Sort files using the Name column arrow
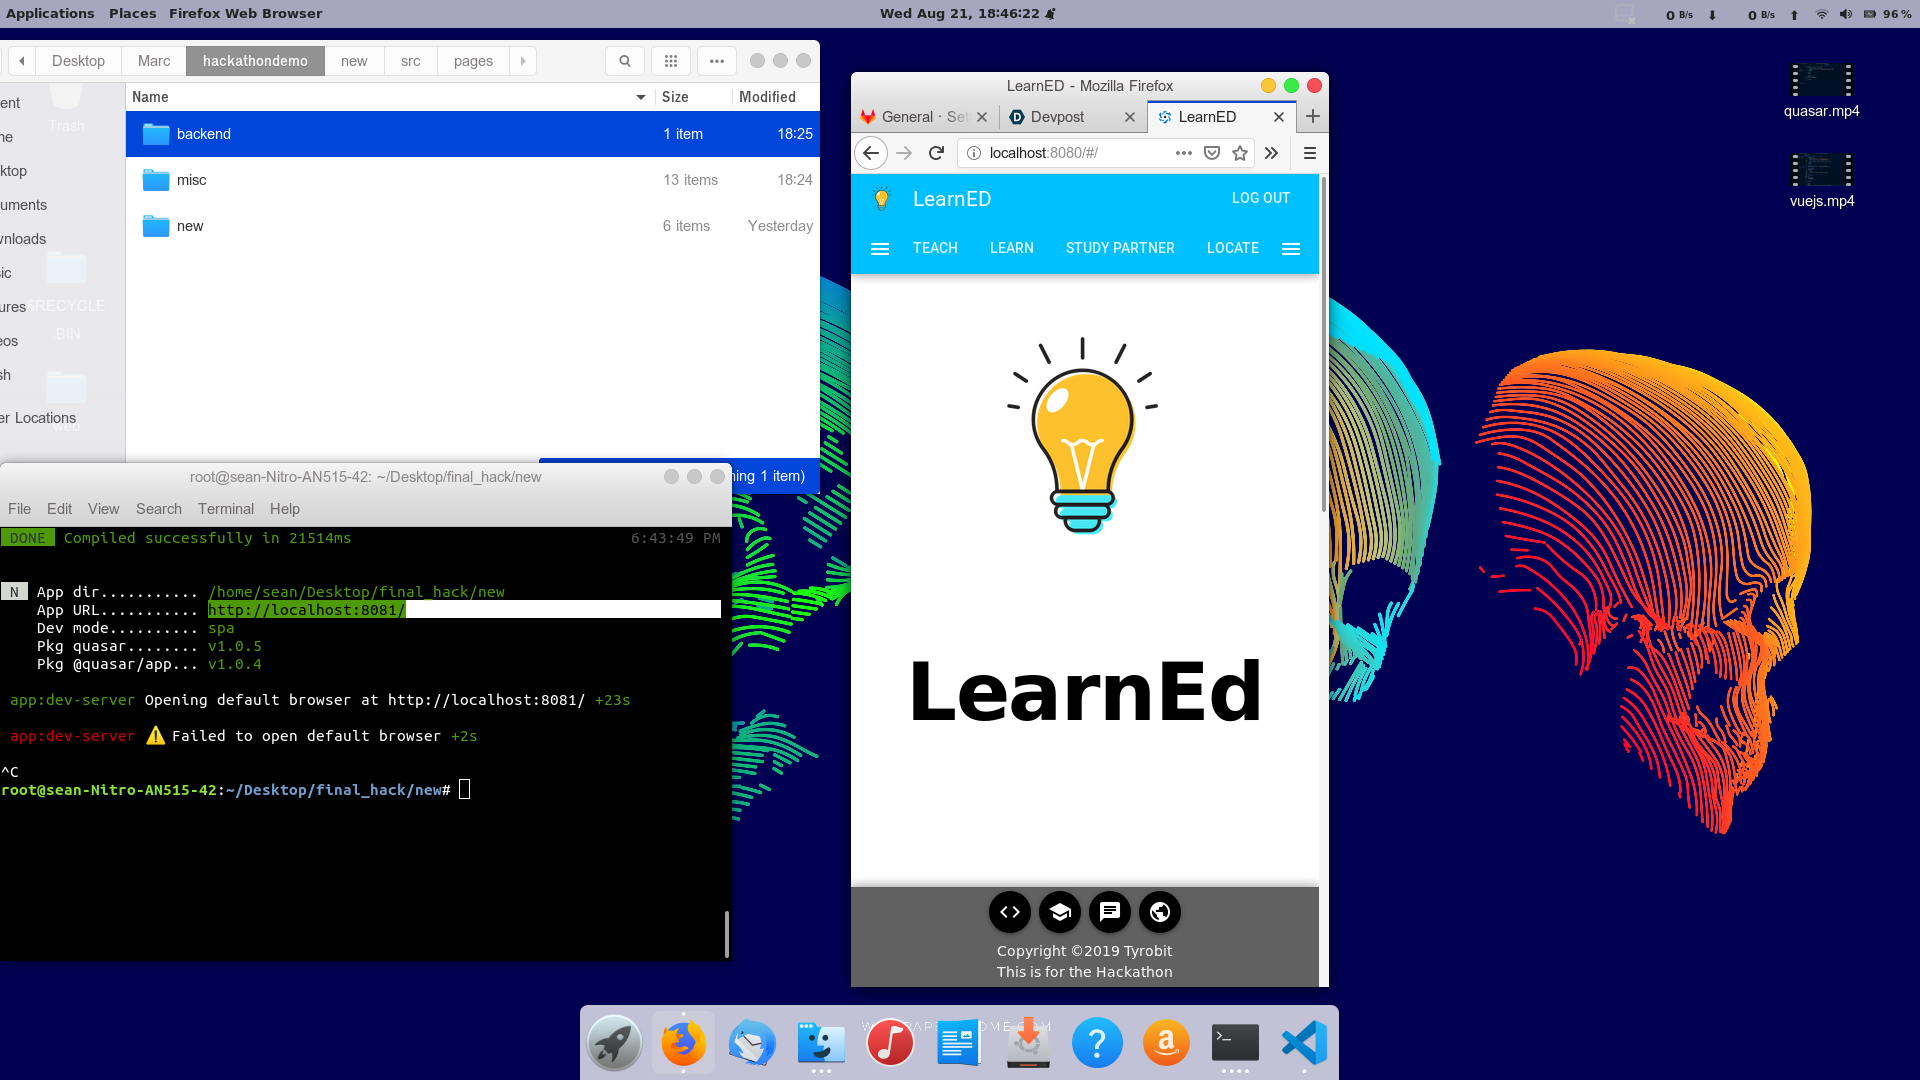Viewport: 1920px width, 1080px height. (640, 97)
